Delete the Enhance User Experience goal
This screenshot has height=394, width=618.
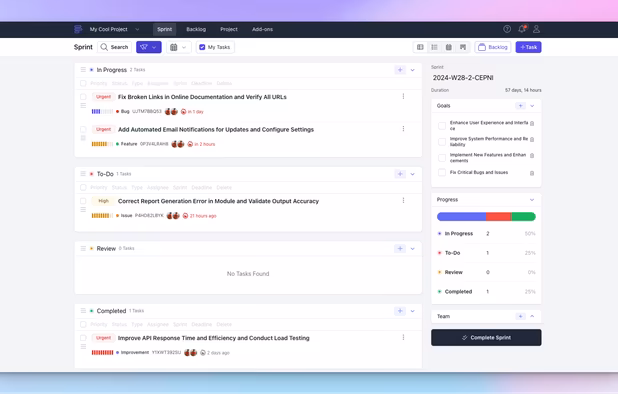tap(532, 124)
